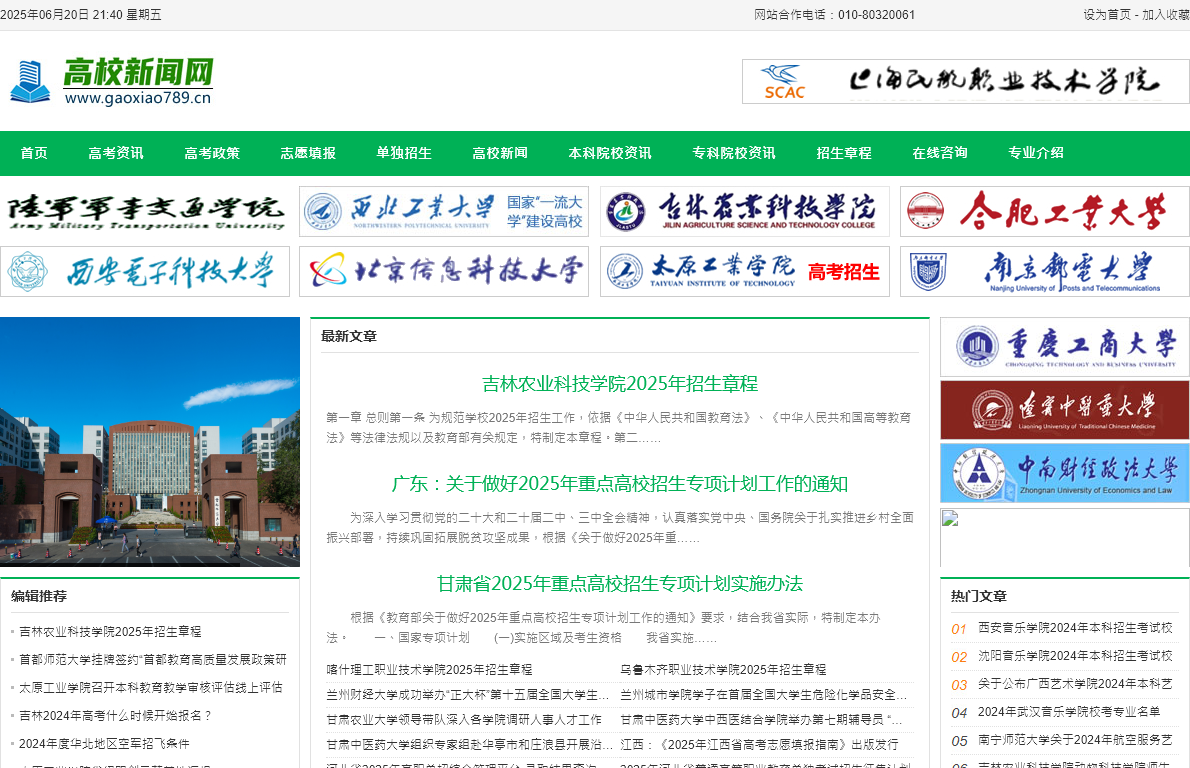Click the 编辑推荐 section heading
The image size is (1190, 768).
tap(39, 596)
